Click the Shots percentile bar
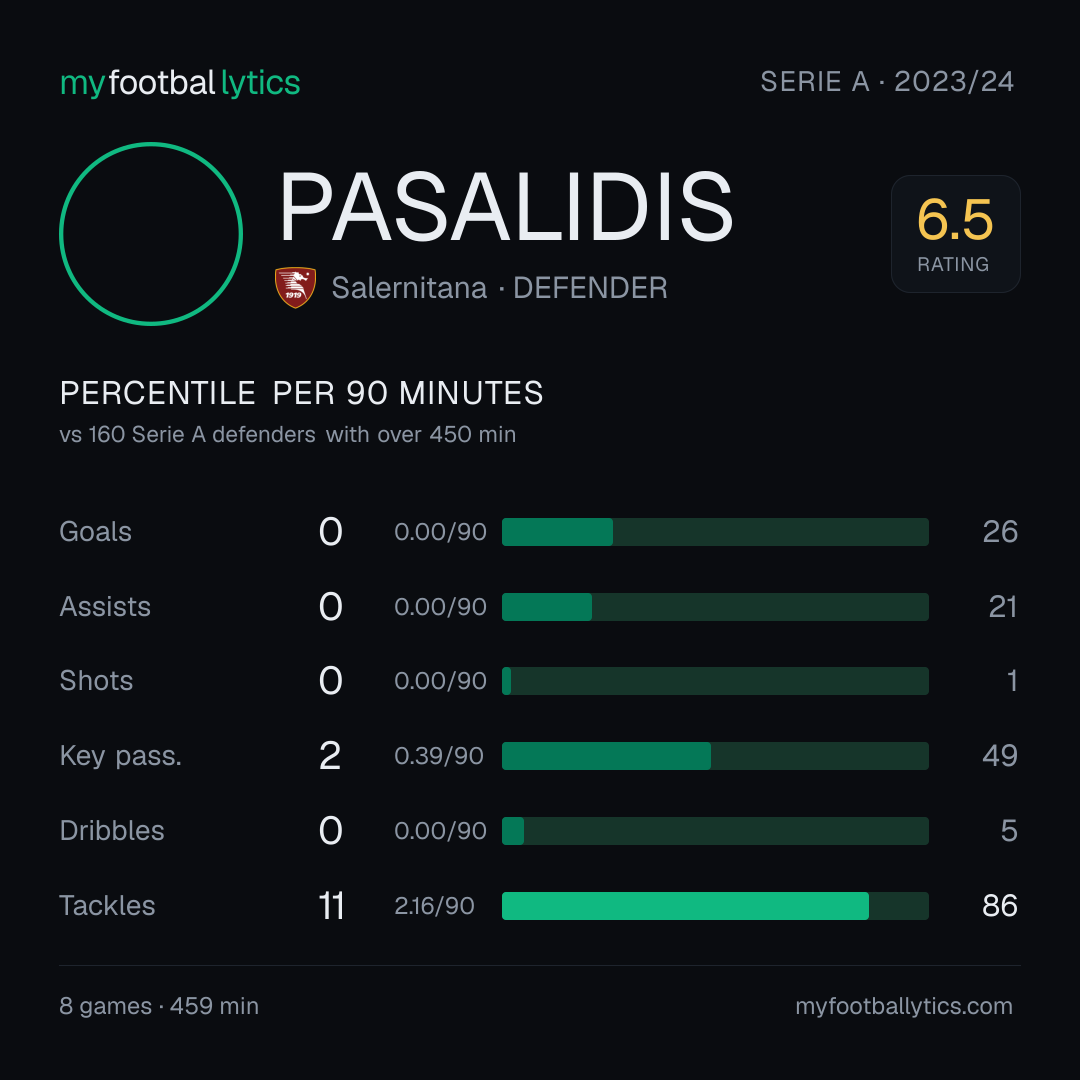 [715, 681]
